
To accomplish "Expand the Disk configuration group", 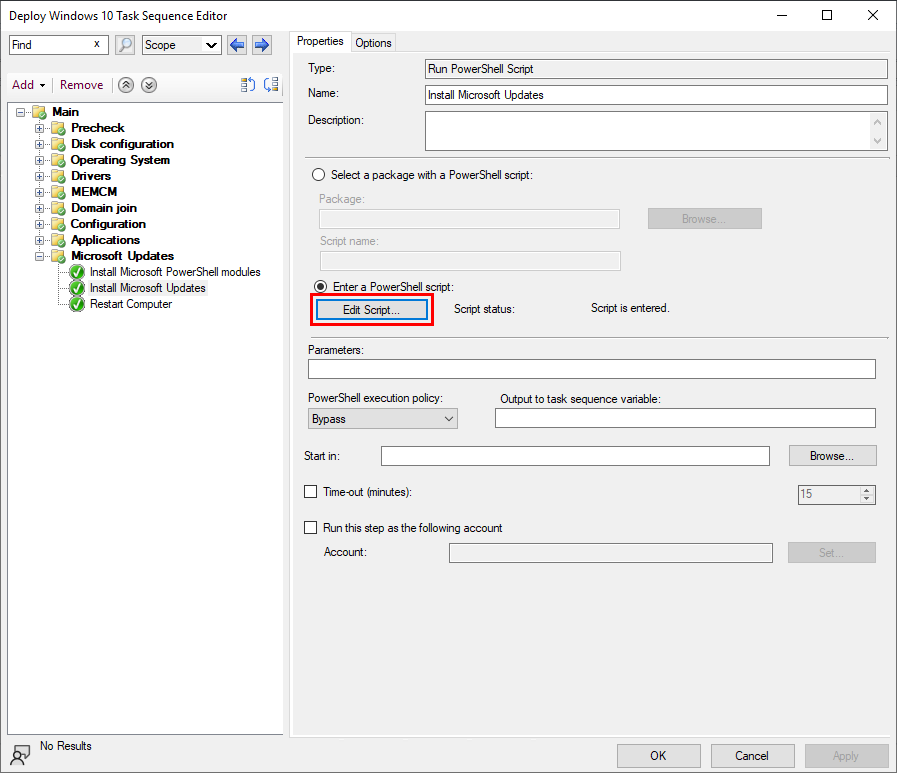I will pyautogui.click(x=39, y=144).
